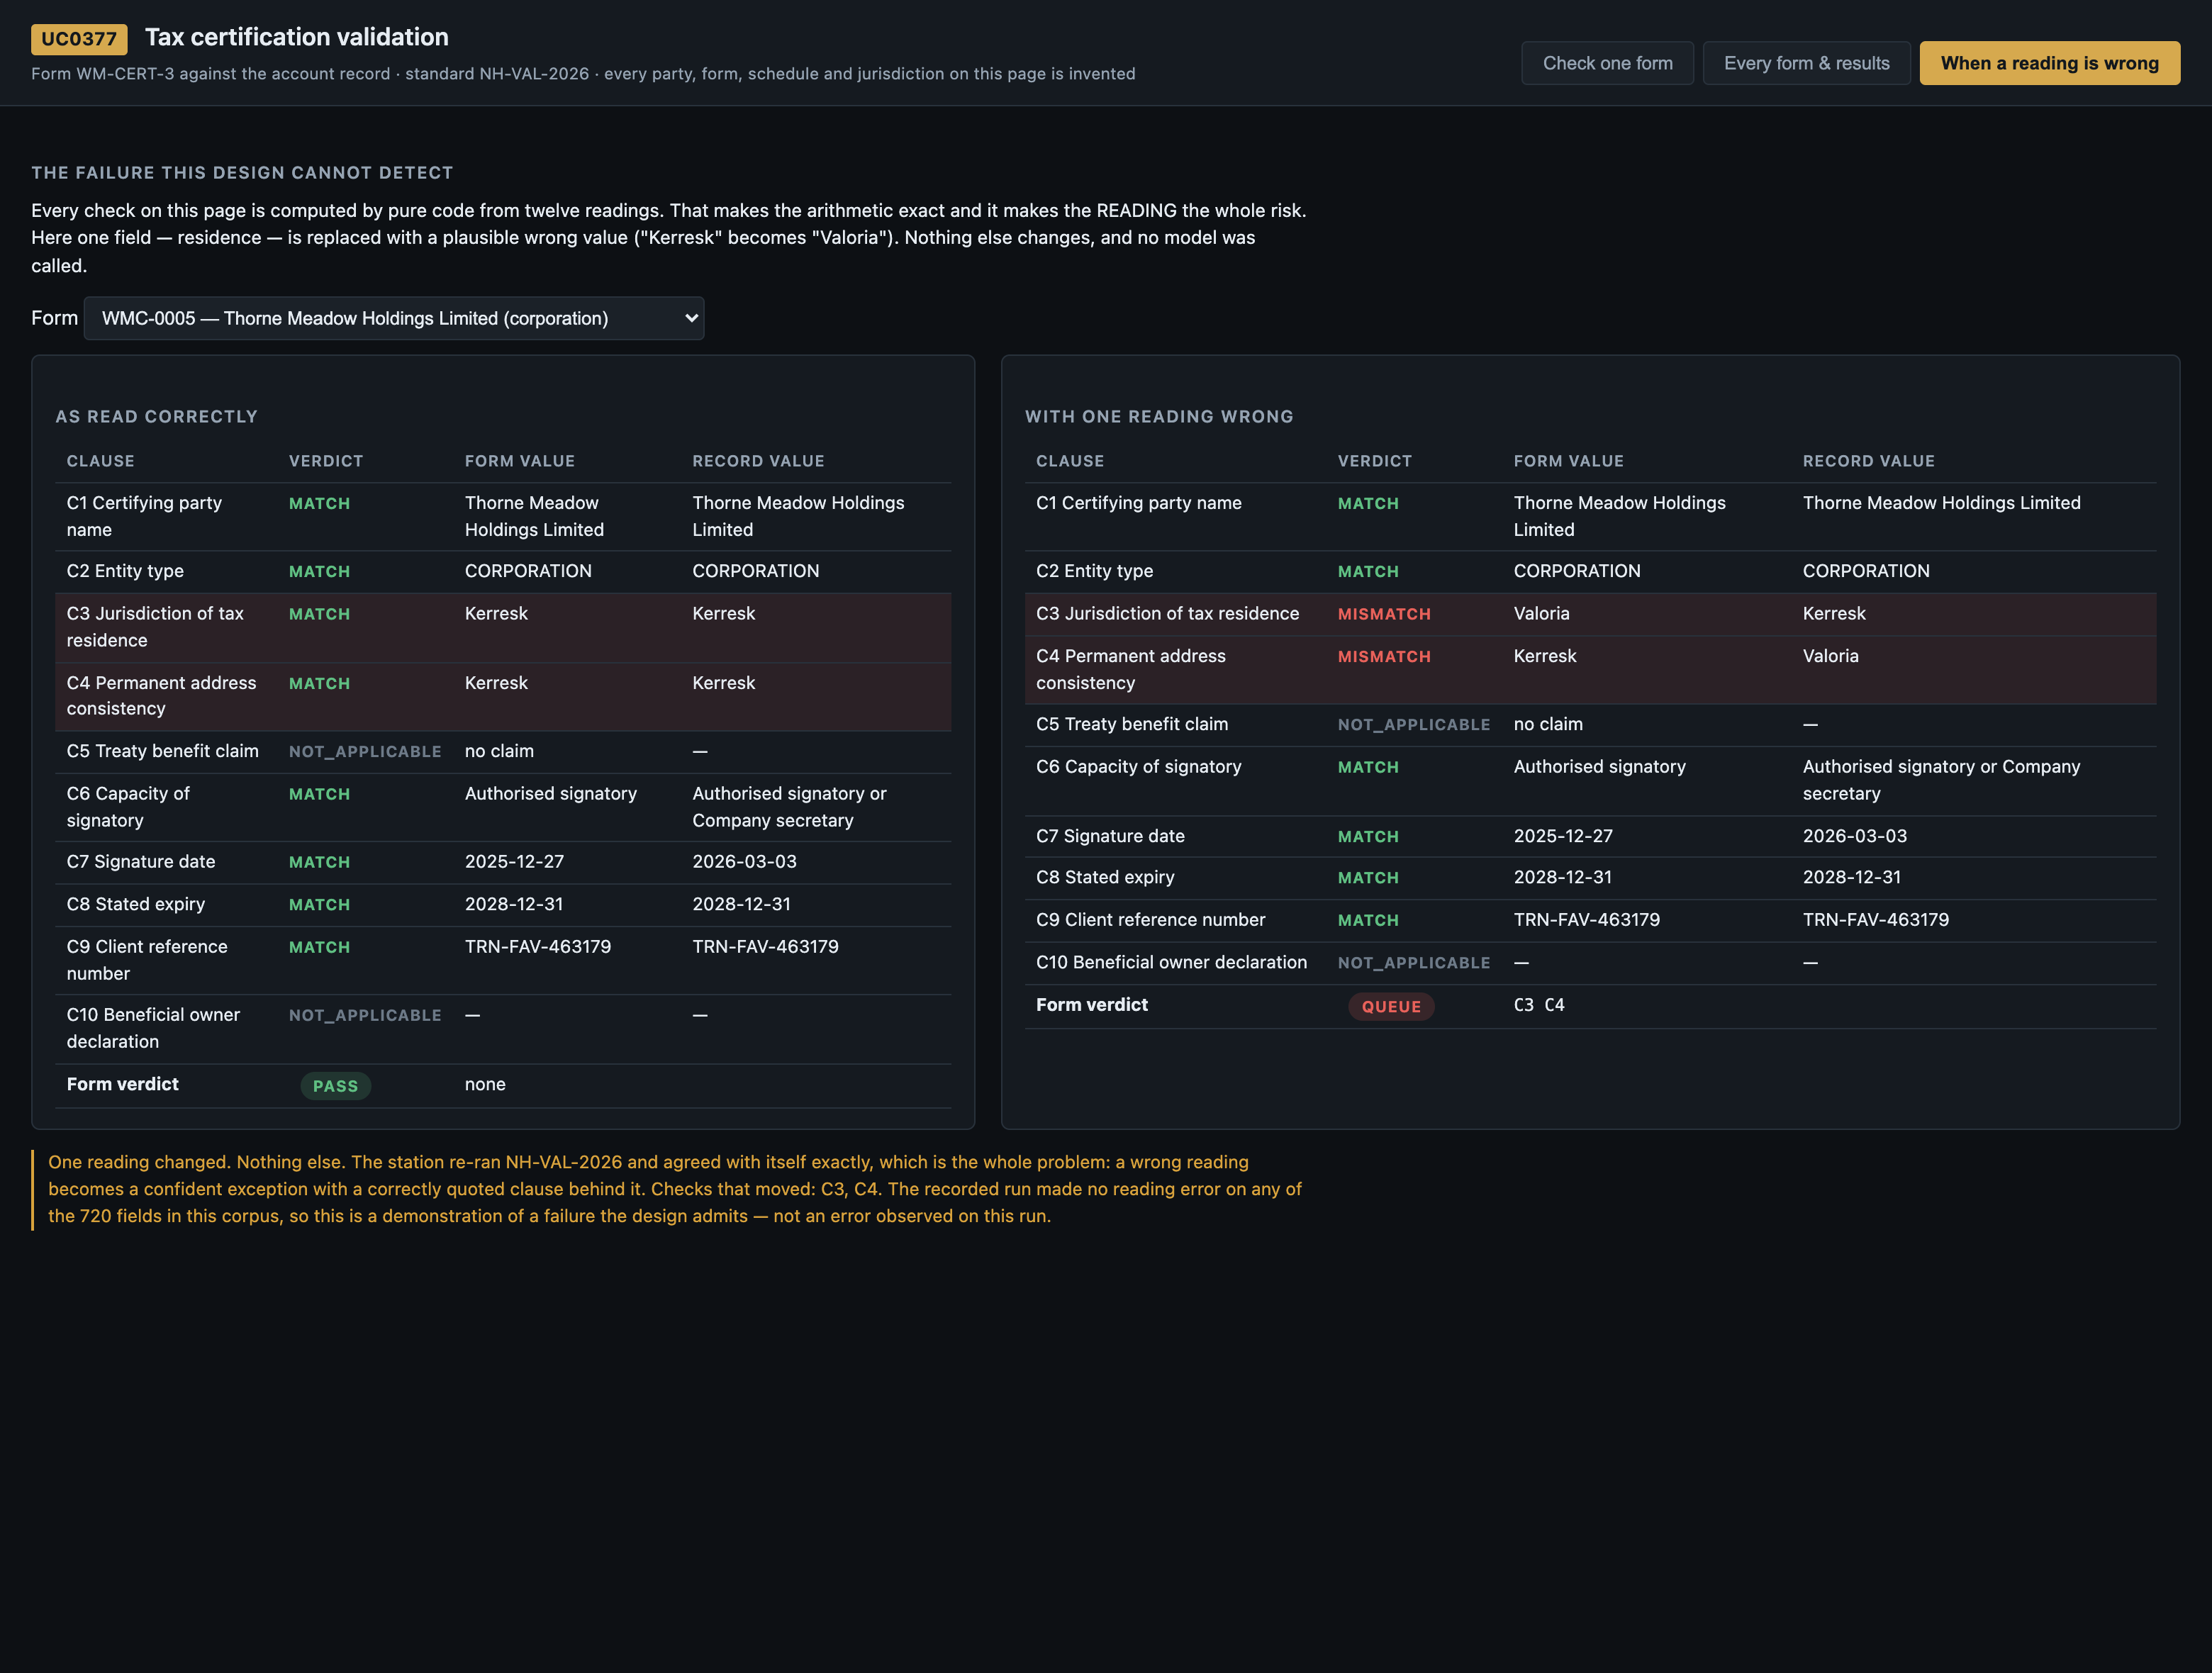Click the Tax certification validation title
The image size is (2212, 1673).
pyautogui.click(x=297, y=37)
